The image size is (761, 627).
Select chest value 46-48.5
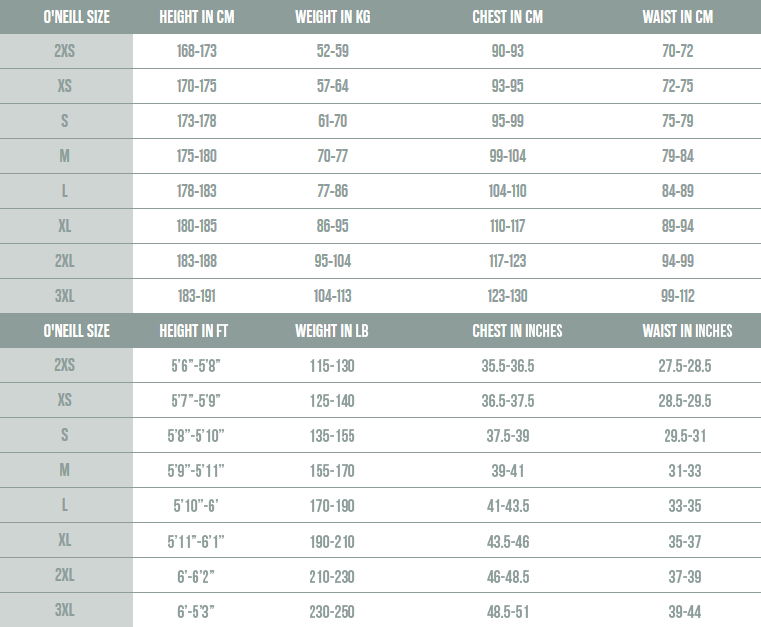[x=508, y=576]
